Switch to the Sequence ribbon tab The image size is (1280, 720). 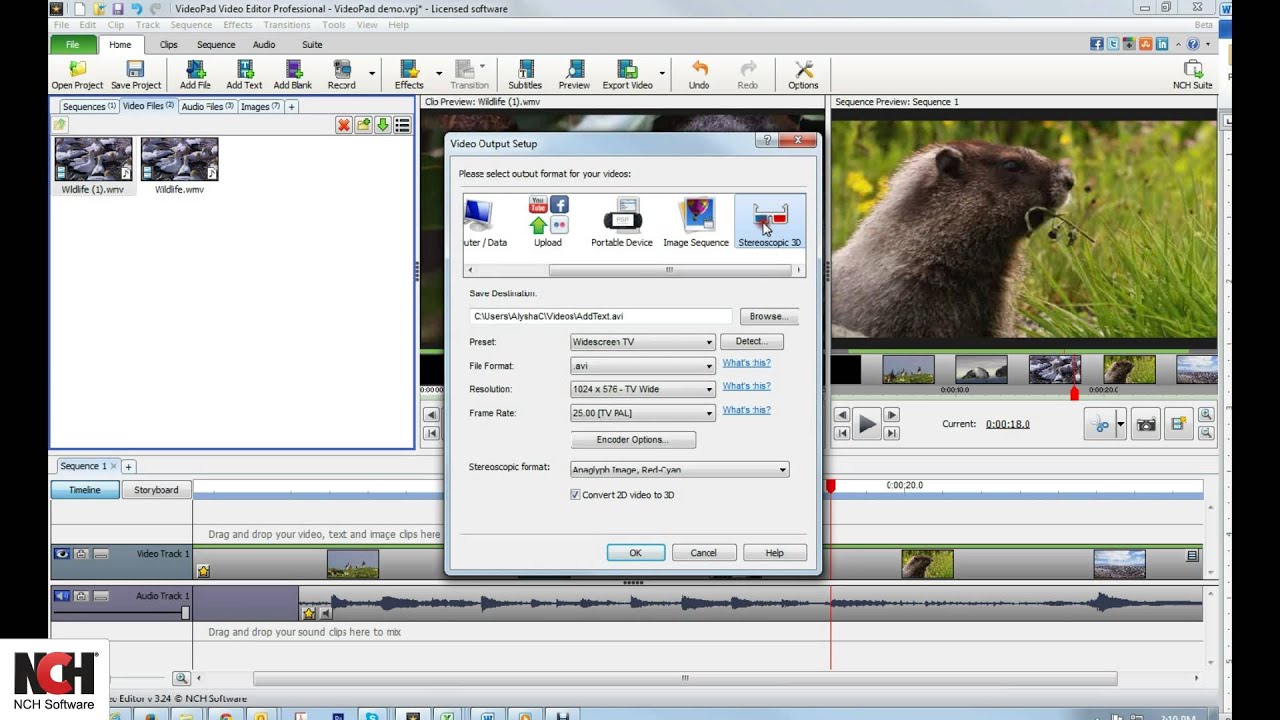[216, 45]
